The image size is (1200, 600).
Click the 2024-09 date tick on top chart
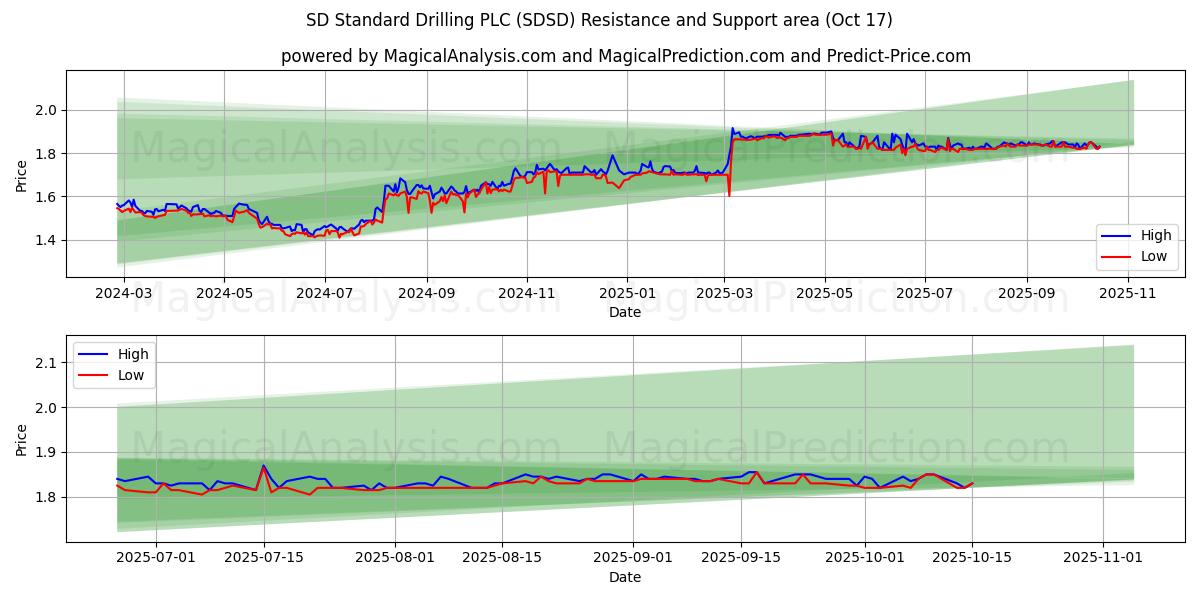[427, 293]
